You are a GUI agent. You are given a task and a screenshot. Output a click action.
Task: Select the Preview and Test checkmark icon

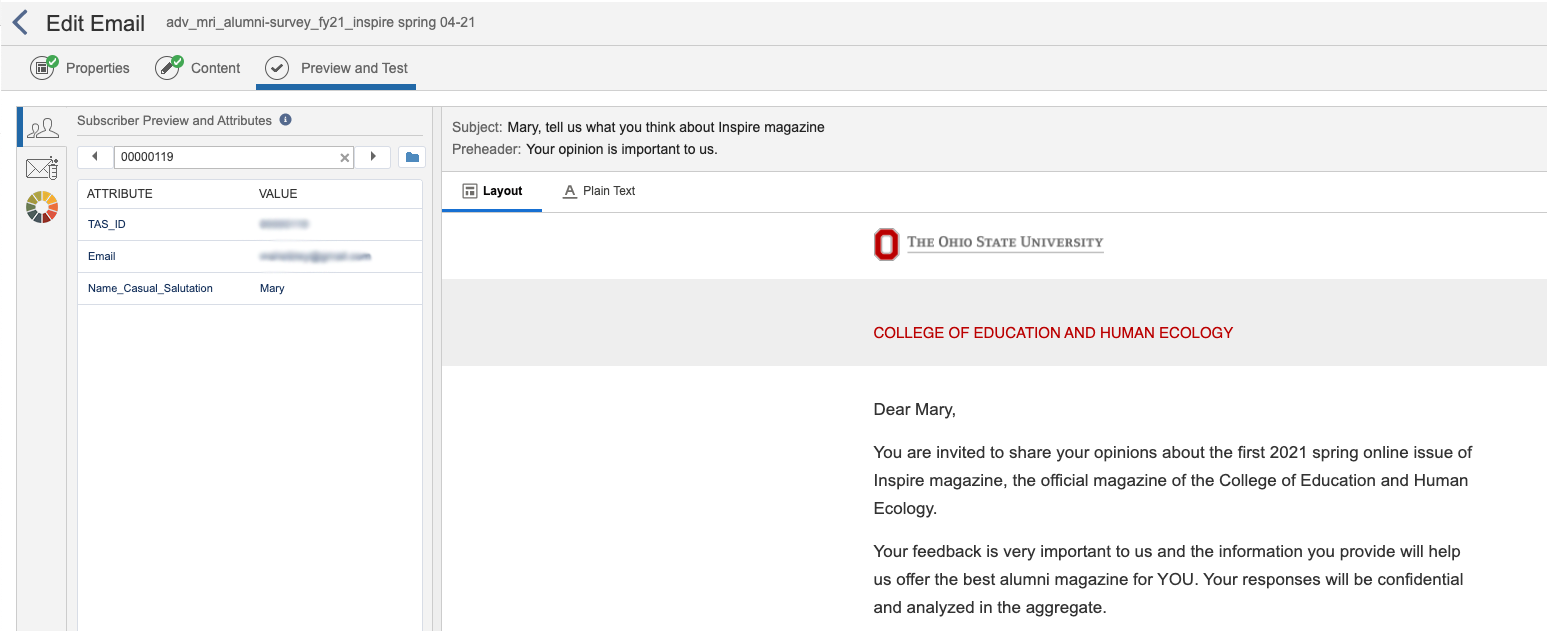click(x=276, y=68)
